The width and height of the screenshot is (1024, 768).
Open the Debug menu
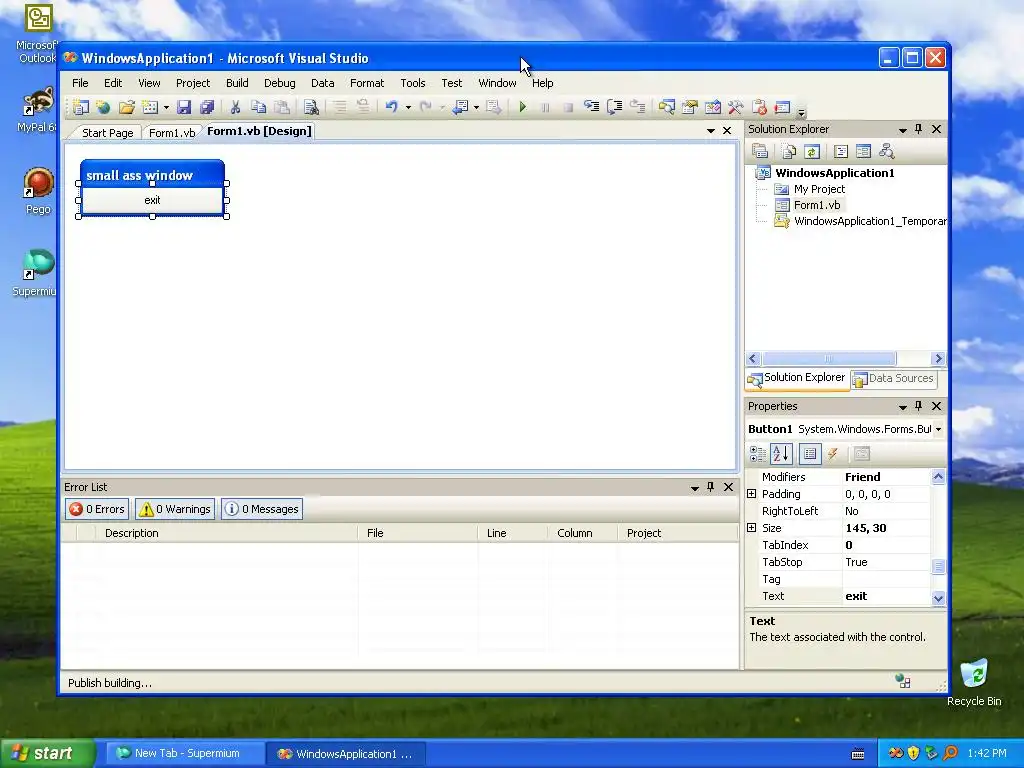280,83
